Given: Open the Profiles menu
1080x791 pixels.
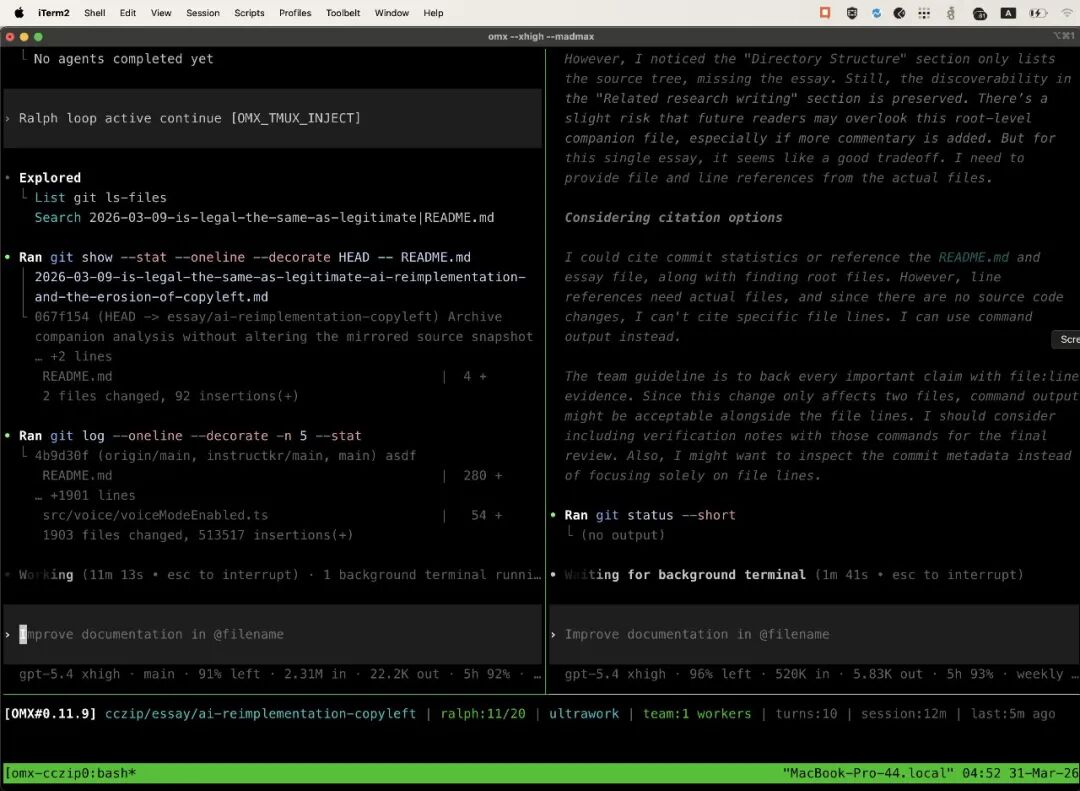Looking at the screenshot, I should tap(295, 13).
